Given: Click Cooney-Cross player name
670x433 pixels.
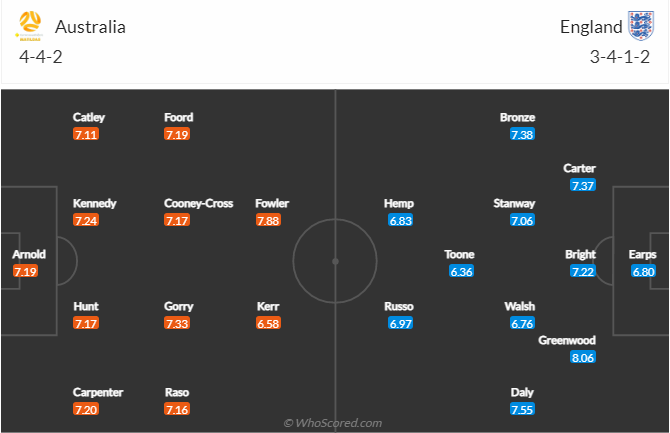Looking at the screenshot, I should tap(199, 203).
